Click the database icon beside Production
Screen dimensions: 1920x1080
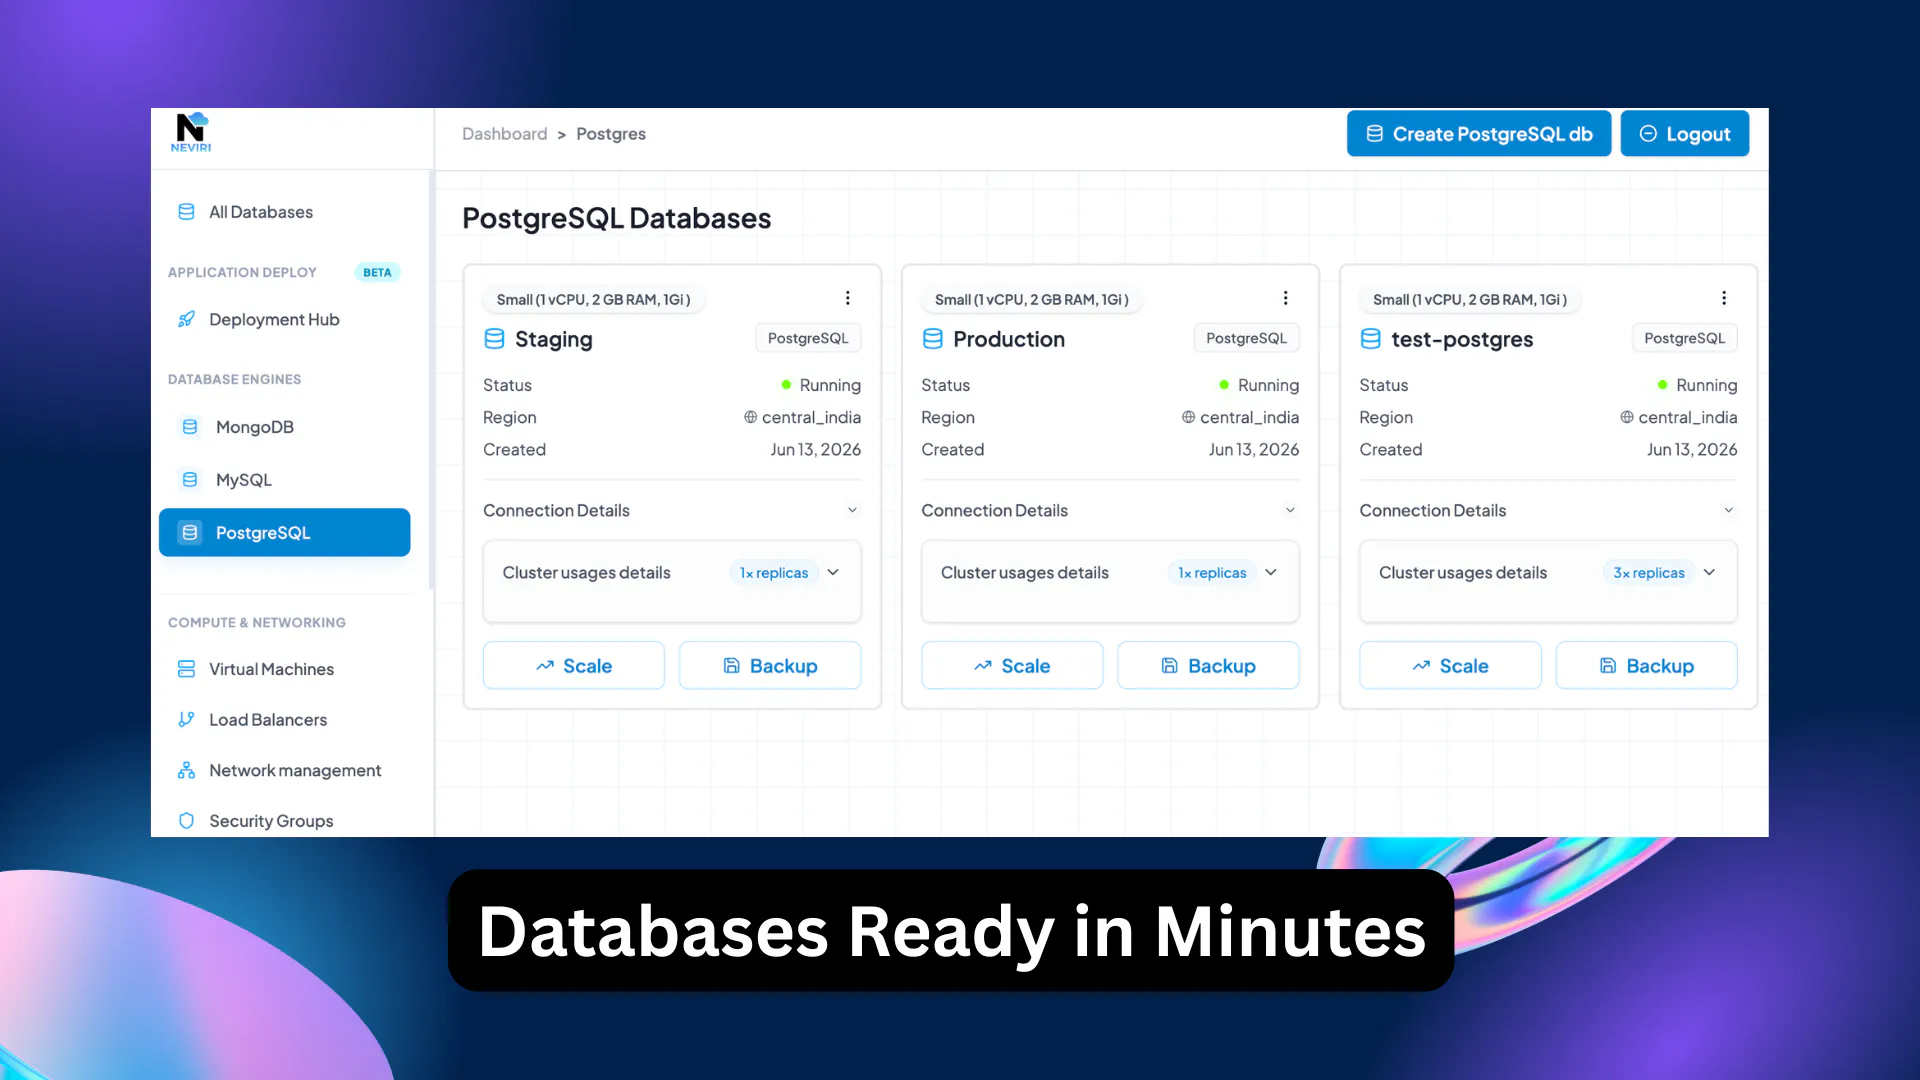tap(933, 339)
